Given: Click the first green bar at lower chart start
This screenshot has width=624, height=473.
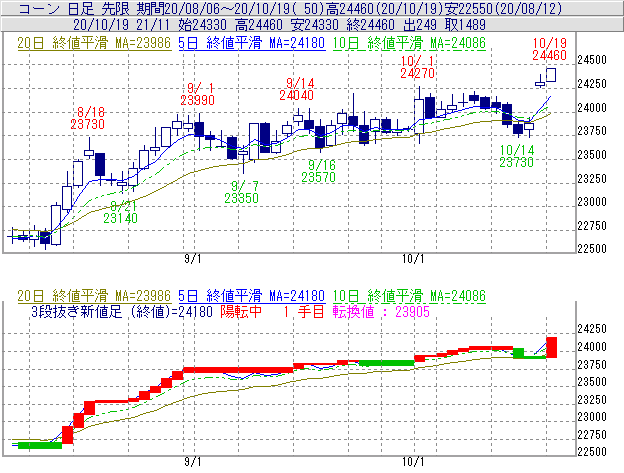Looking at the screenshot, I should pos(40,445).
